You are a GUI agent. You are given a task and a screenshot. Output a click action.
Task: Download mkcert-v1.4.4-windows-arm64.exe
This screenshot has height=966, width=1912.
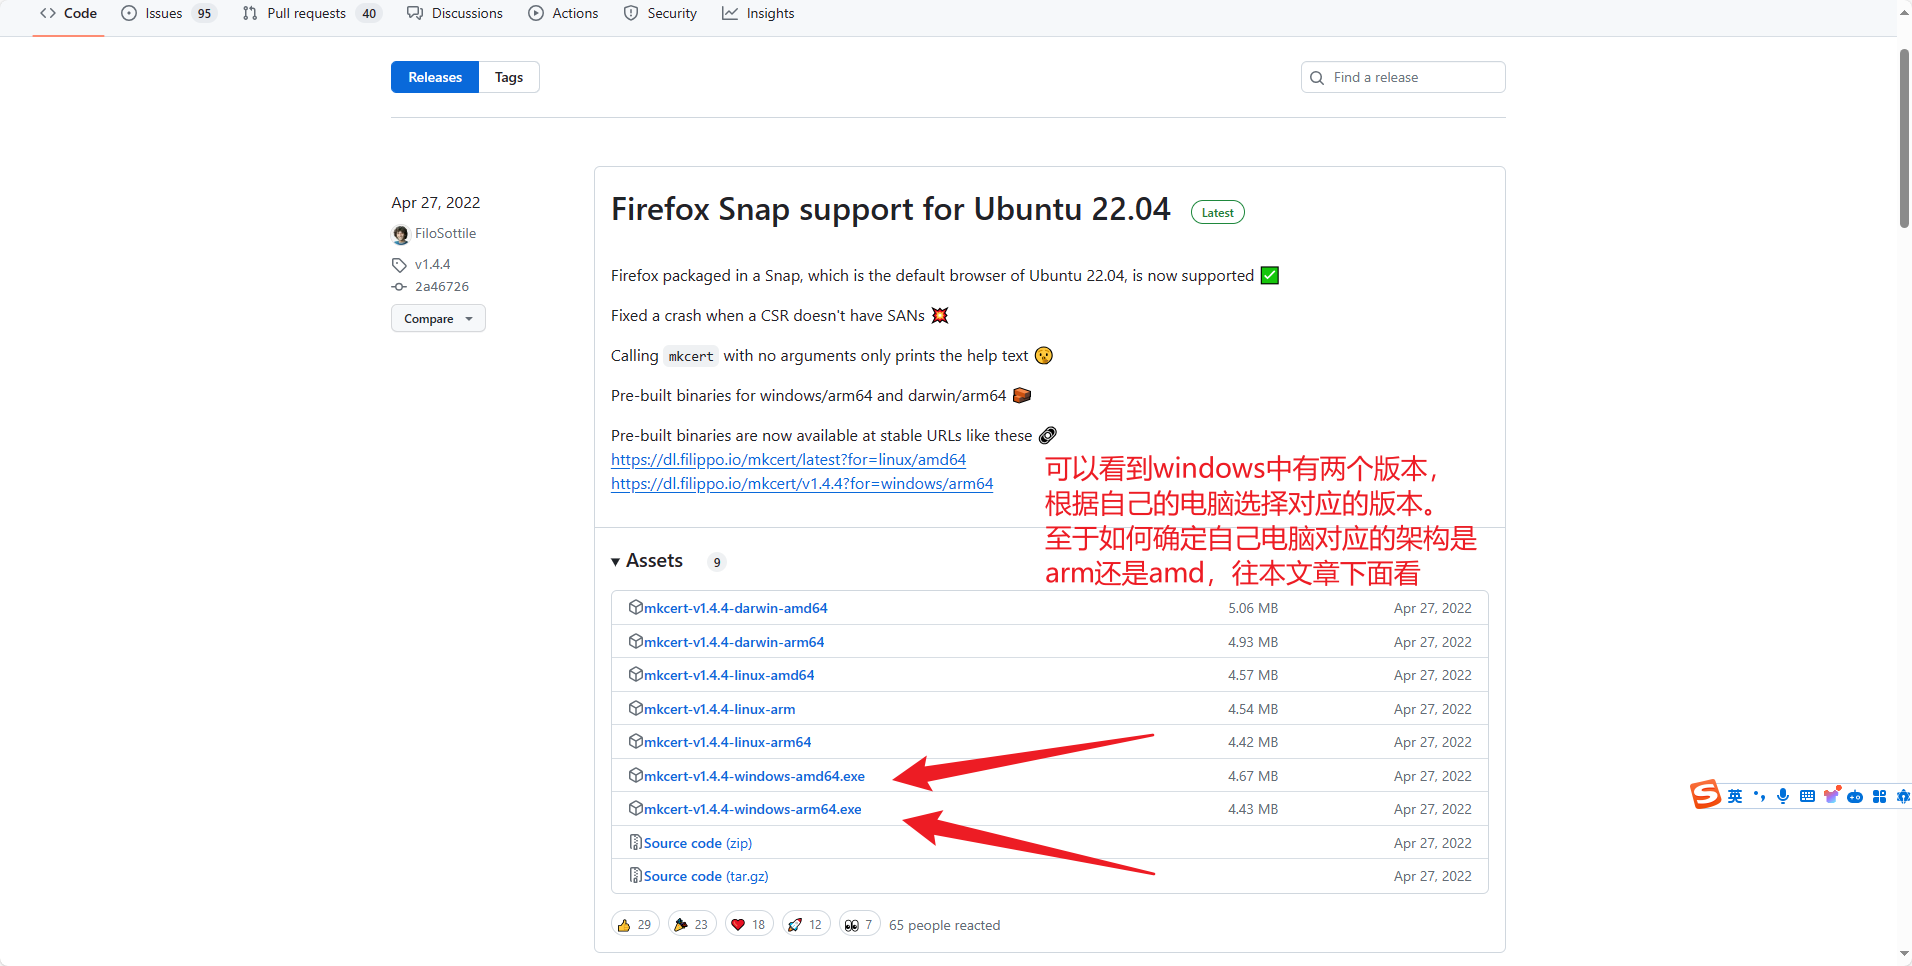[x=752, y=809]
